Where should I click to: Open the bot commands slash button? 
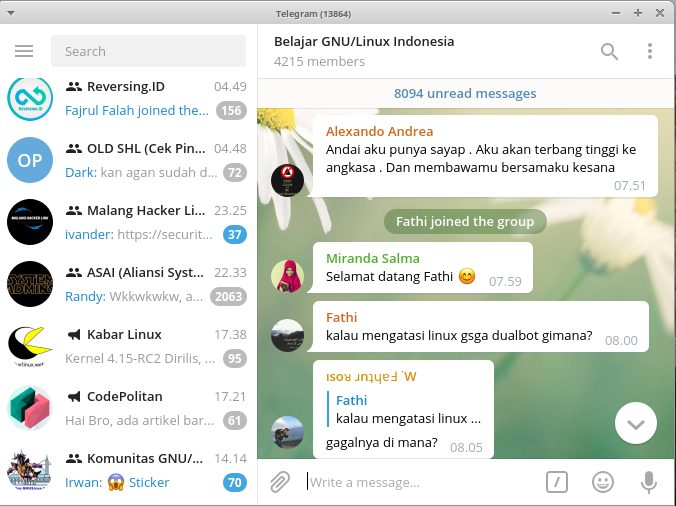pyautogui.click(x=557, y=481)
